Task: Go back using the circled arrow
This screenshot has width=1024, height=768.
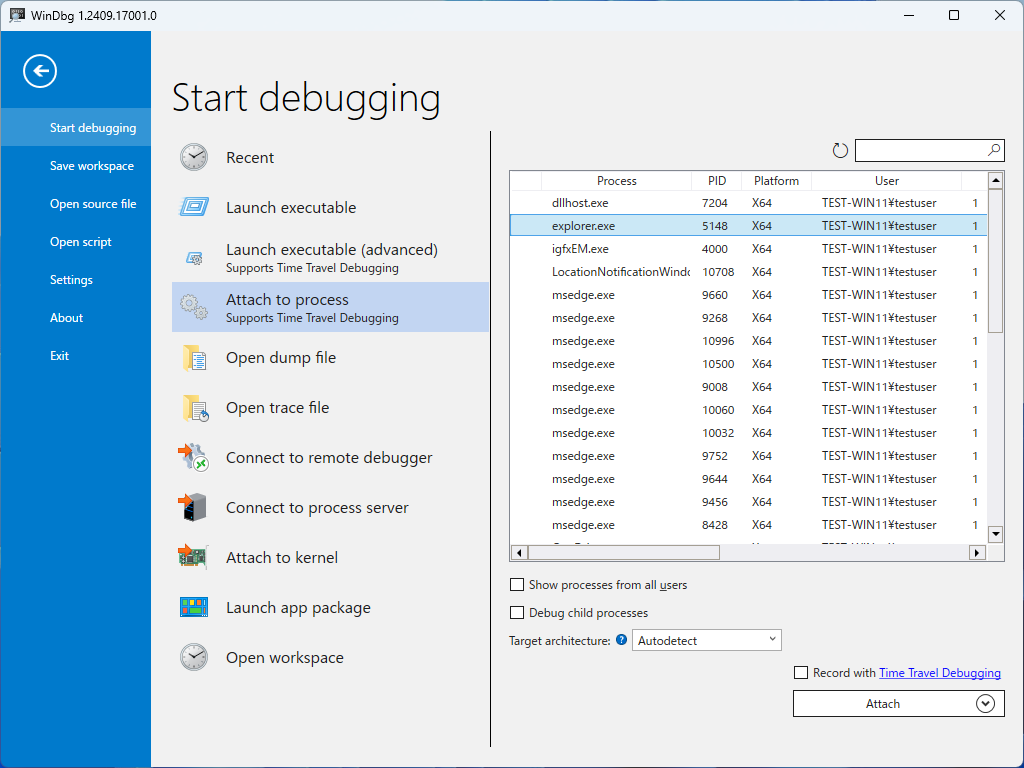Action: tap(40, 71)
